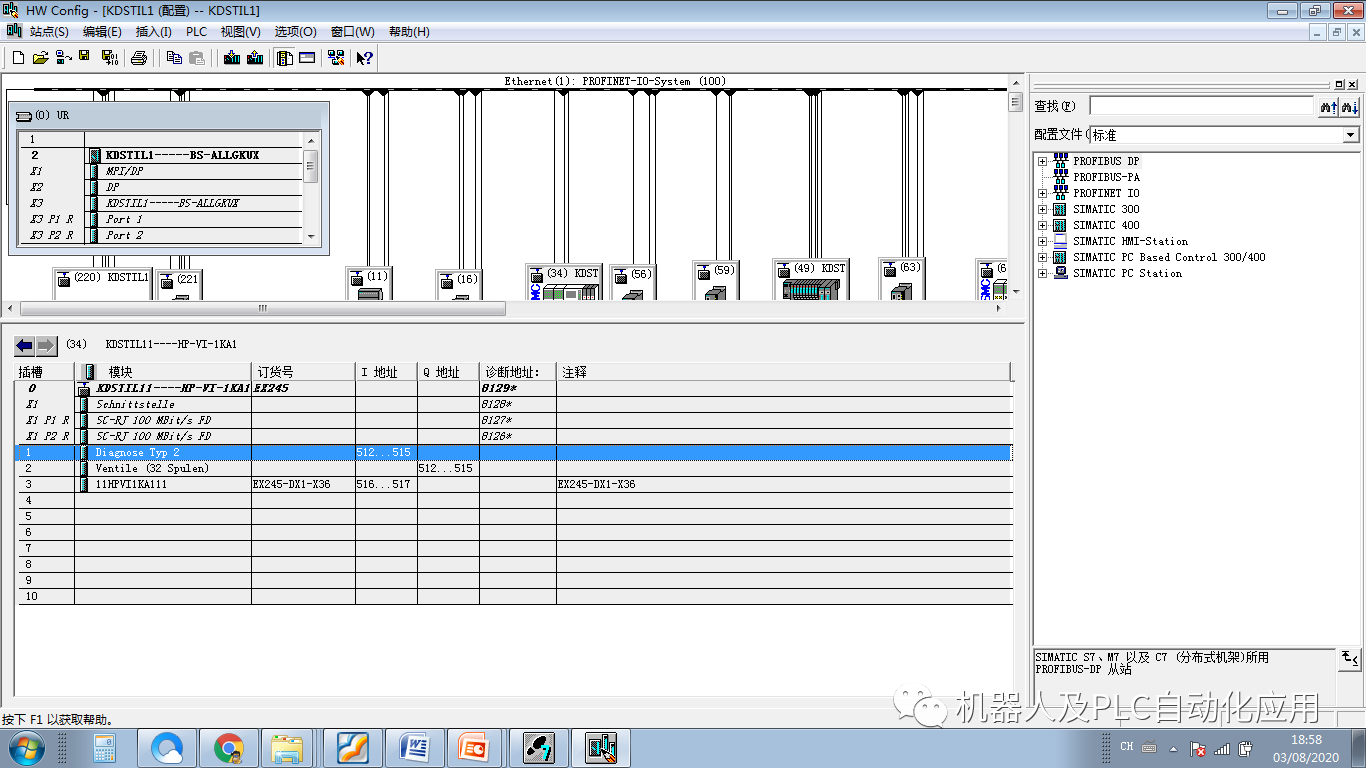Image resolution: width=1366 pixels, height=768 pixels.
Task: Click the Download to Module icon
Action: pos(232,58)
